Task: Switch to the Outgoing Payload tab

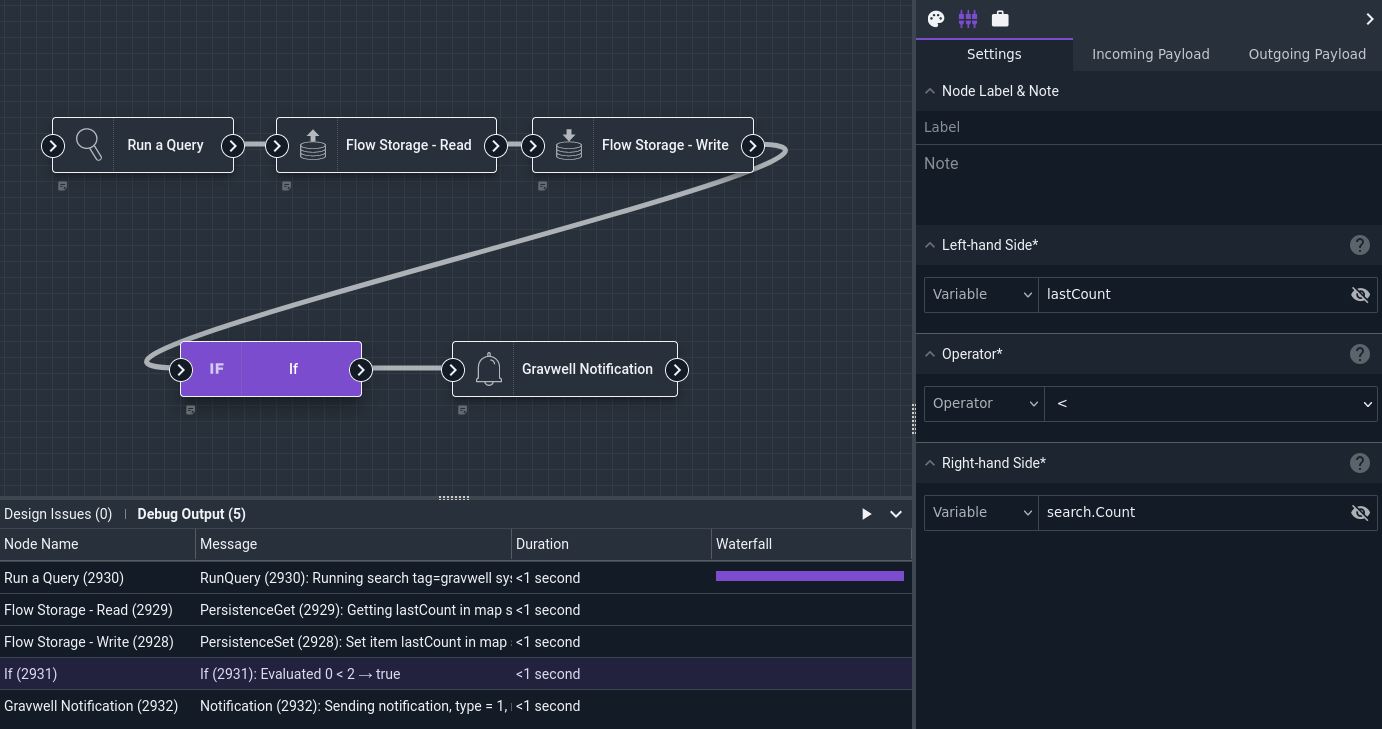Action: pos(1306,54)
